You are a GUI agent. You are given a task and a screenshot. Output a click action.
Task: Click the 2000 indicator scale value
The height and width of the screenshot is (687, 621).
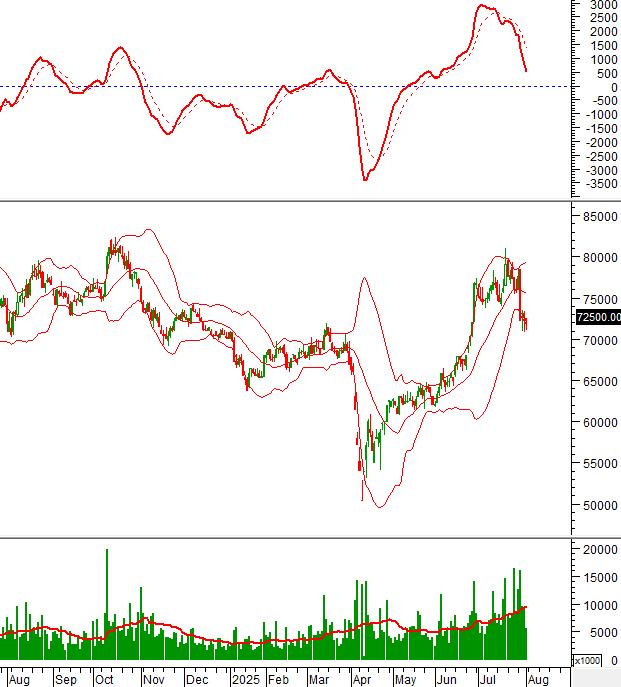603,32
